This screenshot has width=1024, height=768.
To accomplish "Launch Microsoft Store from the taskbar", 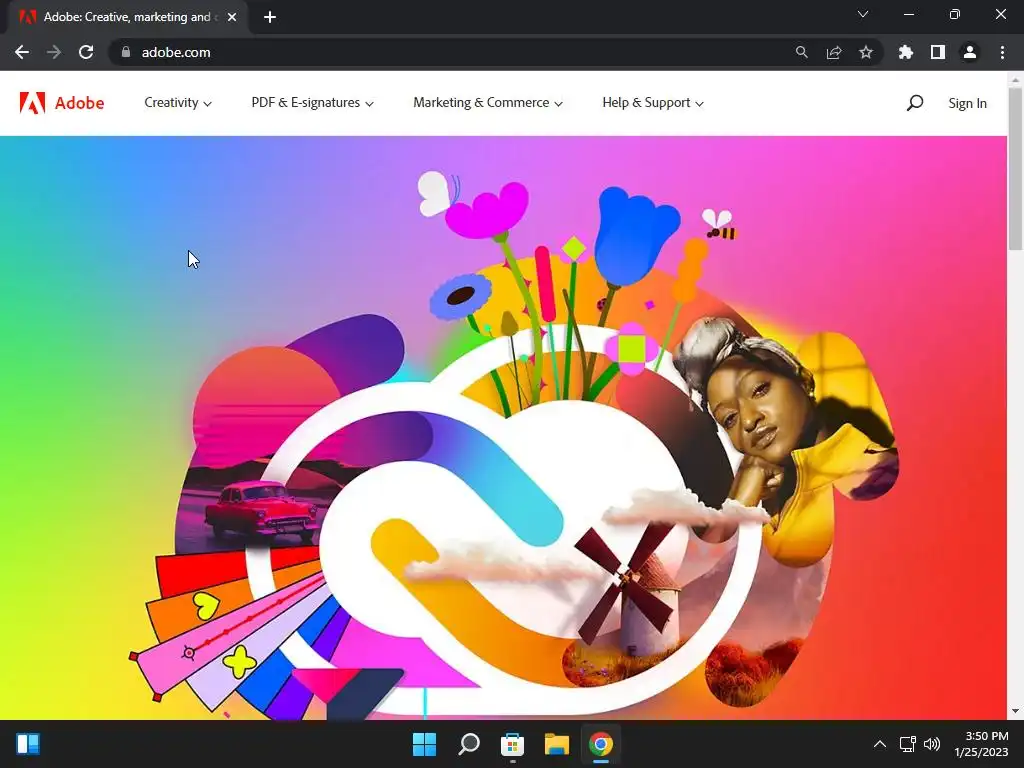I will pos(513,744).
